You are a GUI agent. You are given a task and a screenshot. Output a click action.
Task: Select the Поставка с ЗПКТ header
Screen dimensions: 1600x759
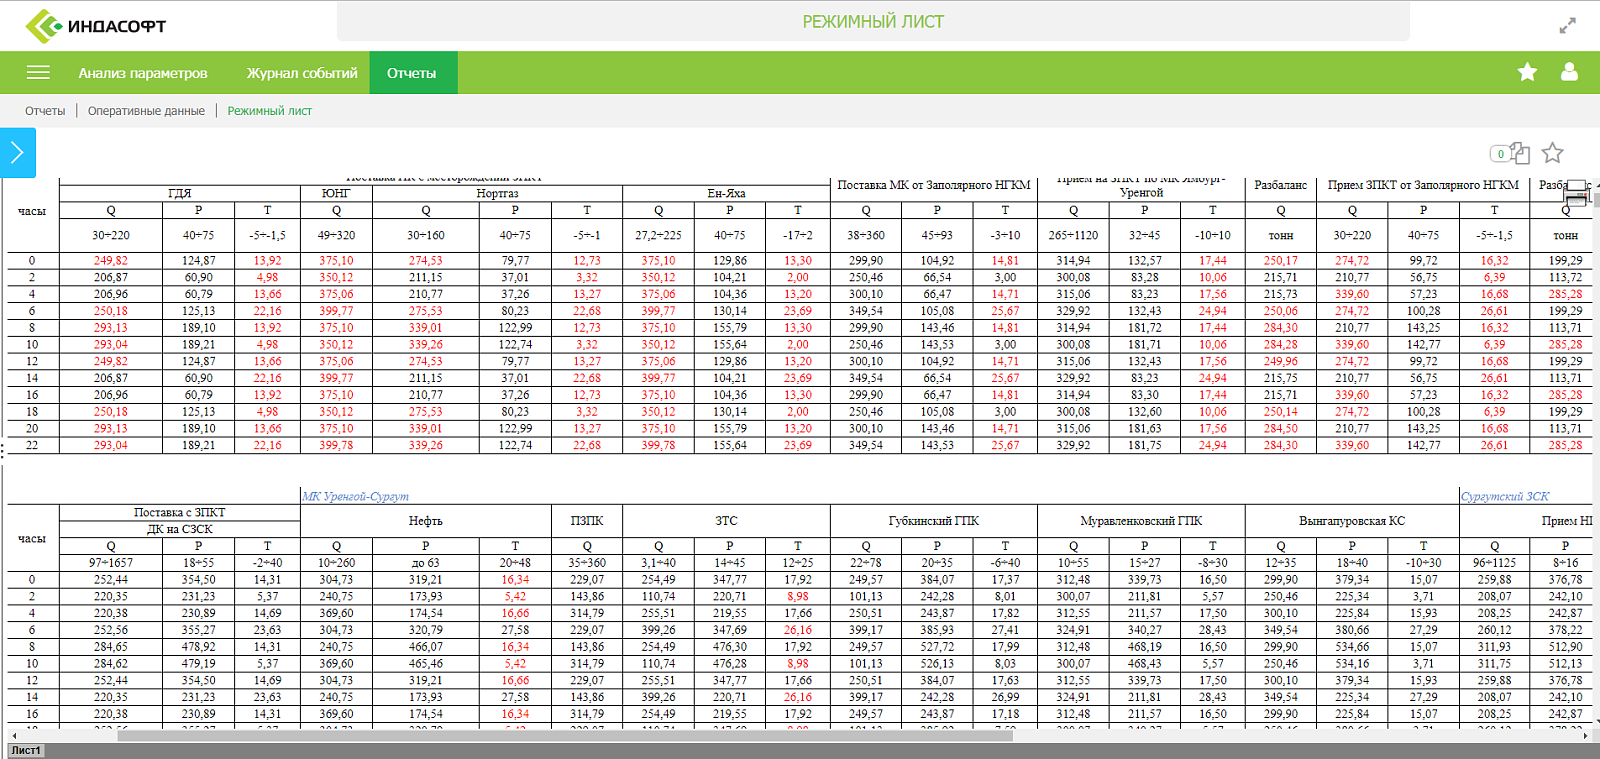tap(180, 512)
